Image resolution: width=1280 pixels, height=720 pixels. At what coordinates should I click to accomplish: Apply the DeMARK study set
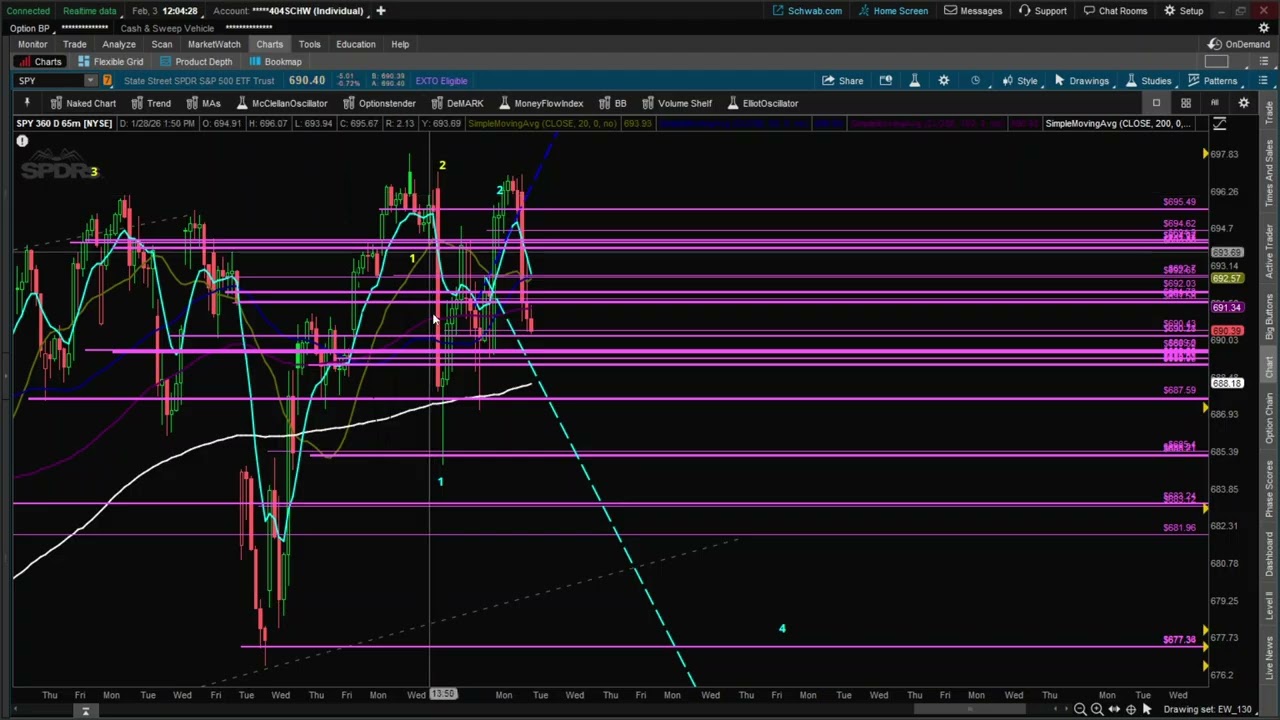[x=457, y=103]
